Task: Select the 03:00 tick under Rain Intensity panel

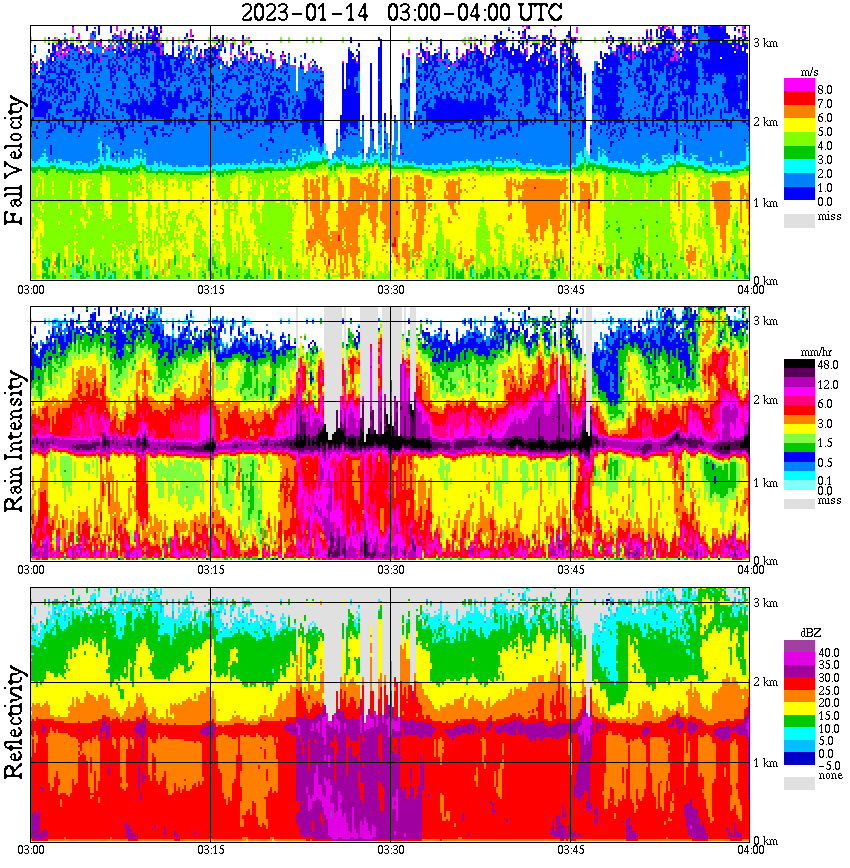Action: coord(31,570)
